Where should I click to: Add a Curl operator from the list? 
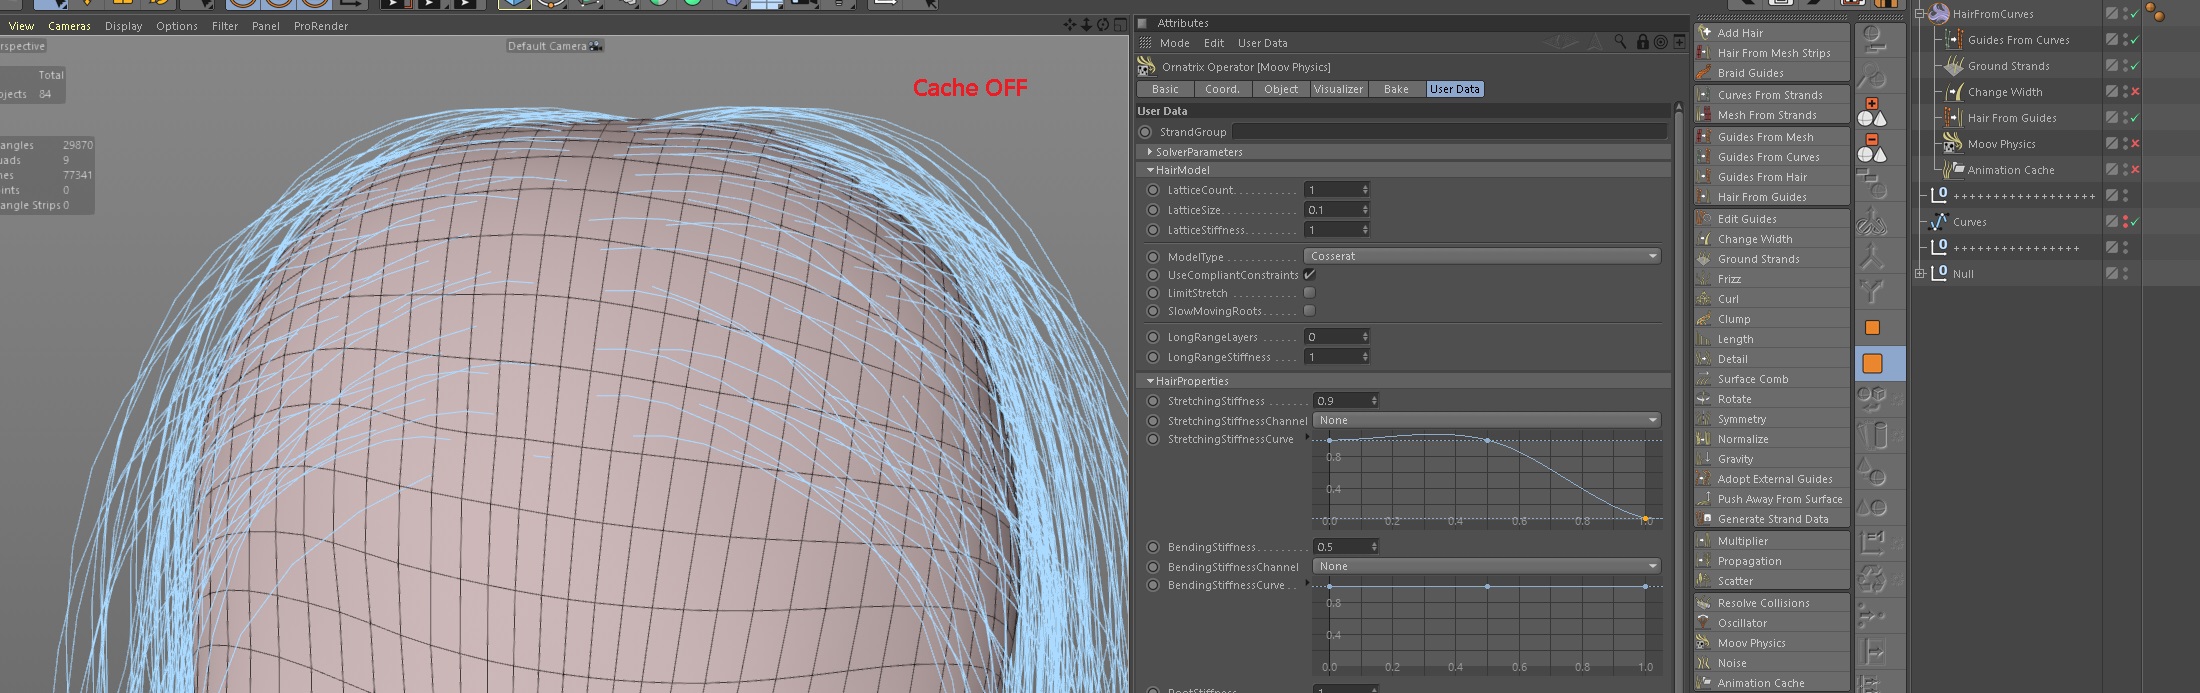[x=1728, y=299]
